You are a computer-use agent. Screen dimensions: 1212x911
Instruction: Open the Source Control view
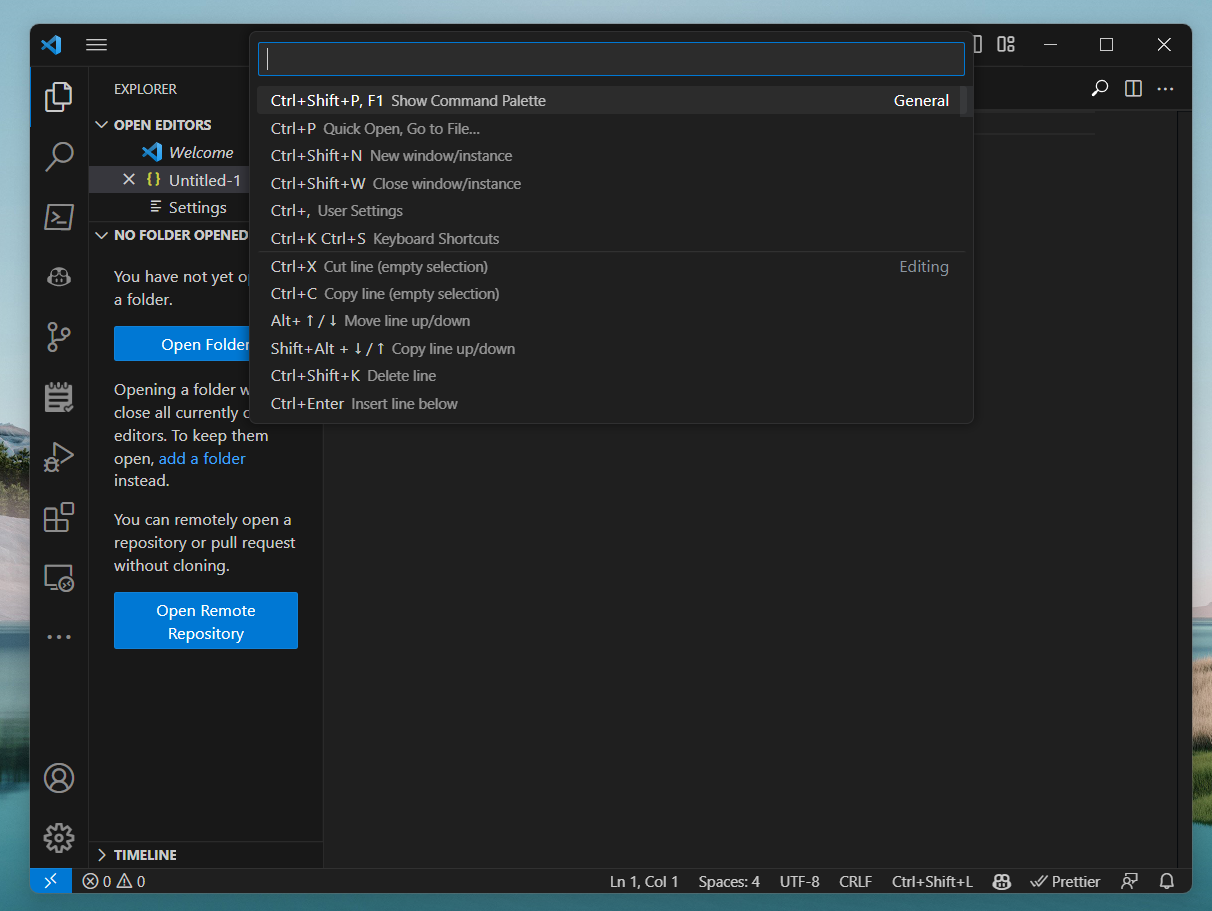59,337
